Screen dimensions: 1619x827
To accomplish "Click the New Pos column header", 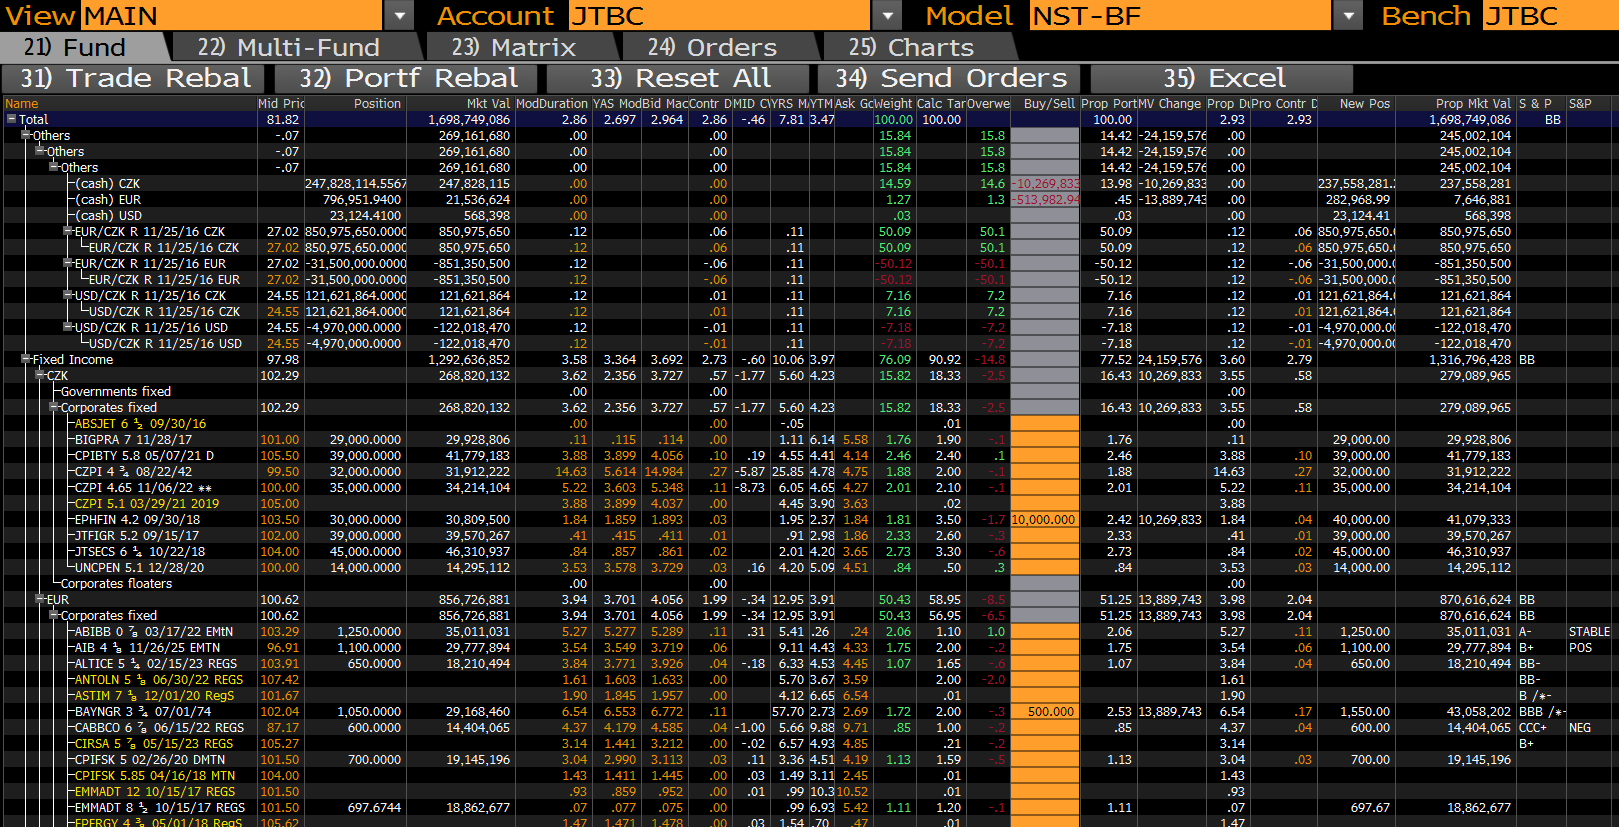I will coord(1356,104).
